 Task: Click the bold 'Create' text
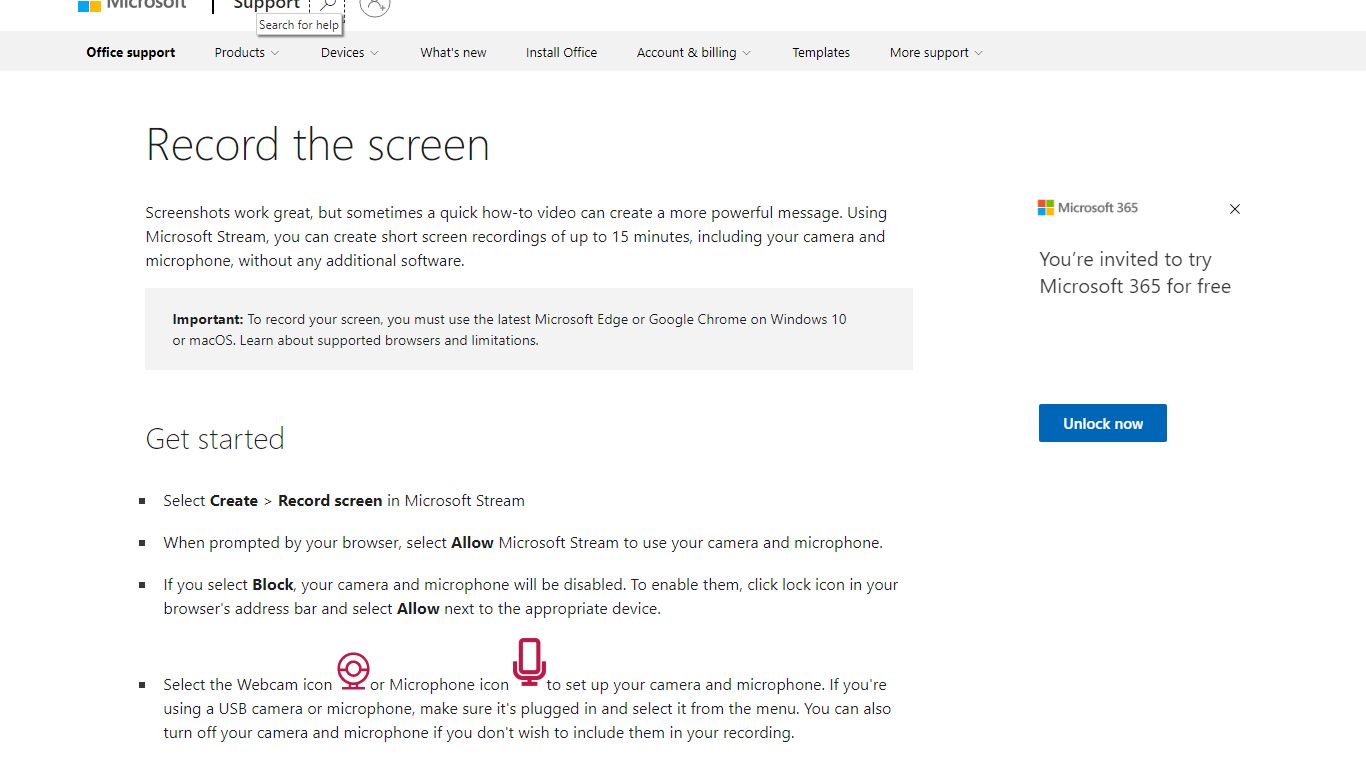click(234, 501)
